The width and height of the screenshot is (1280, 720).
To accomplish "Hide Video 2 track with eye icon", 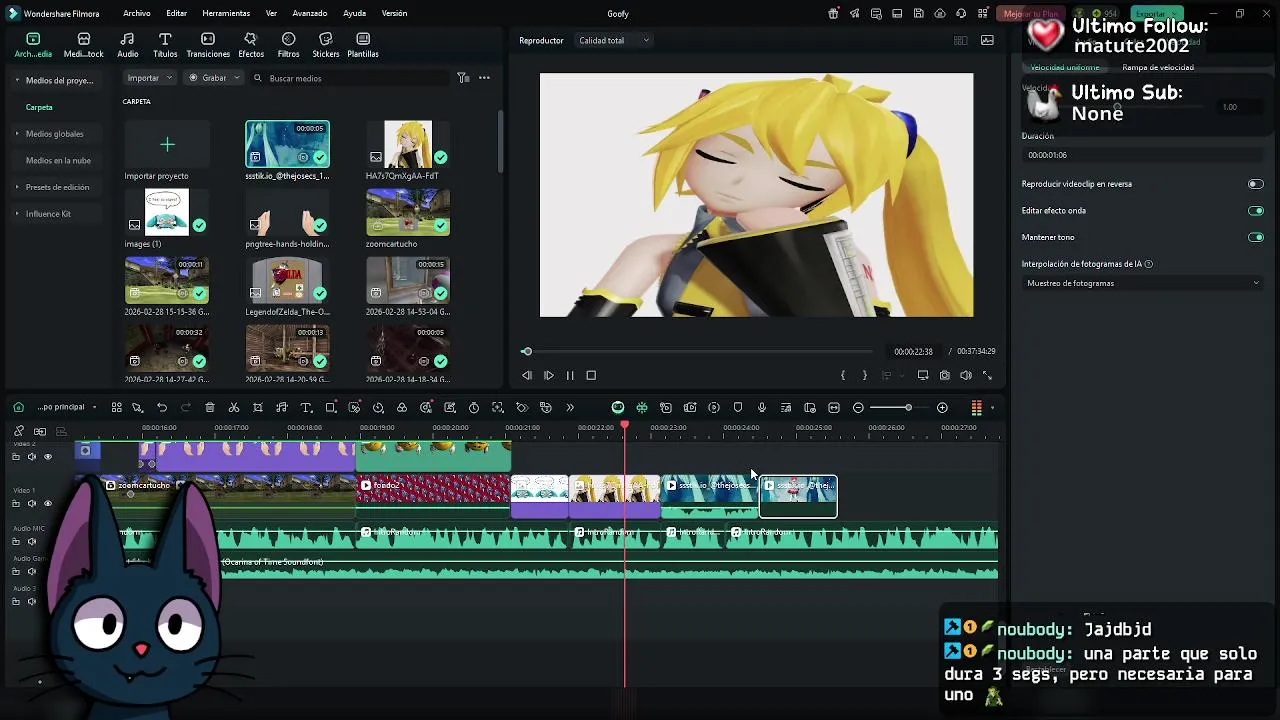I will pos(48,457).
